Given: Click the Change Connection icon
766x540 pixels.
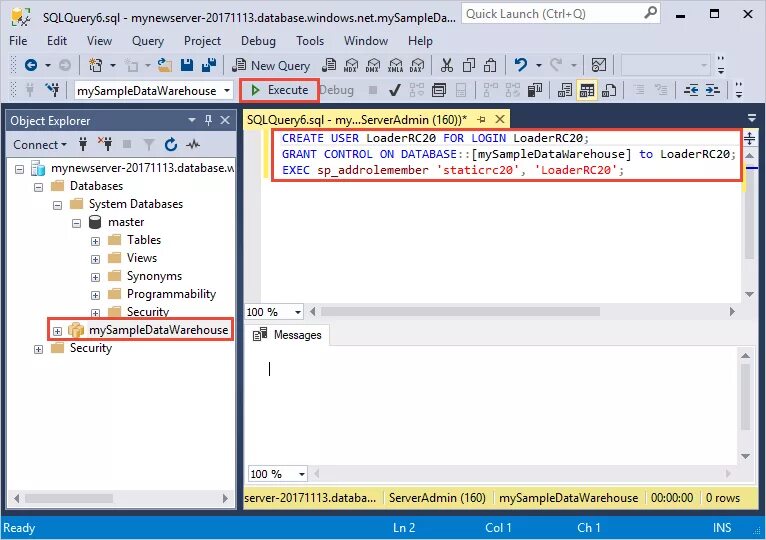Looking at the screenshot, I should coord(52,90).
